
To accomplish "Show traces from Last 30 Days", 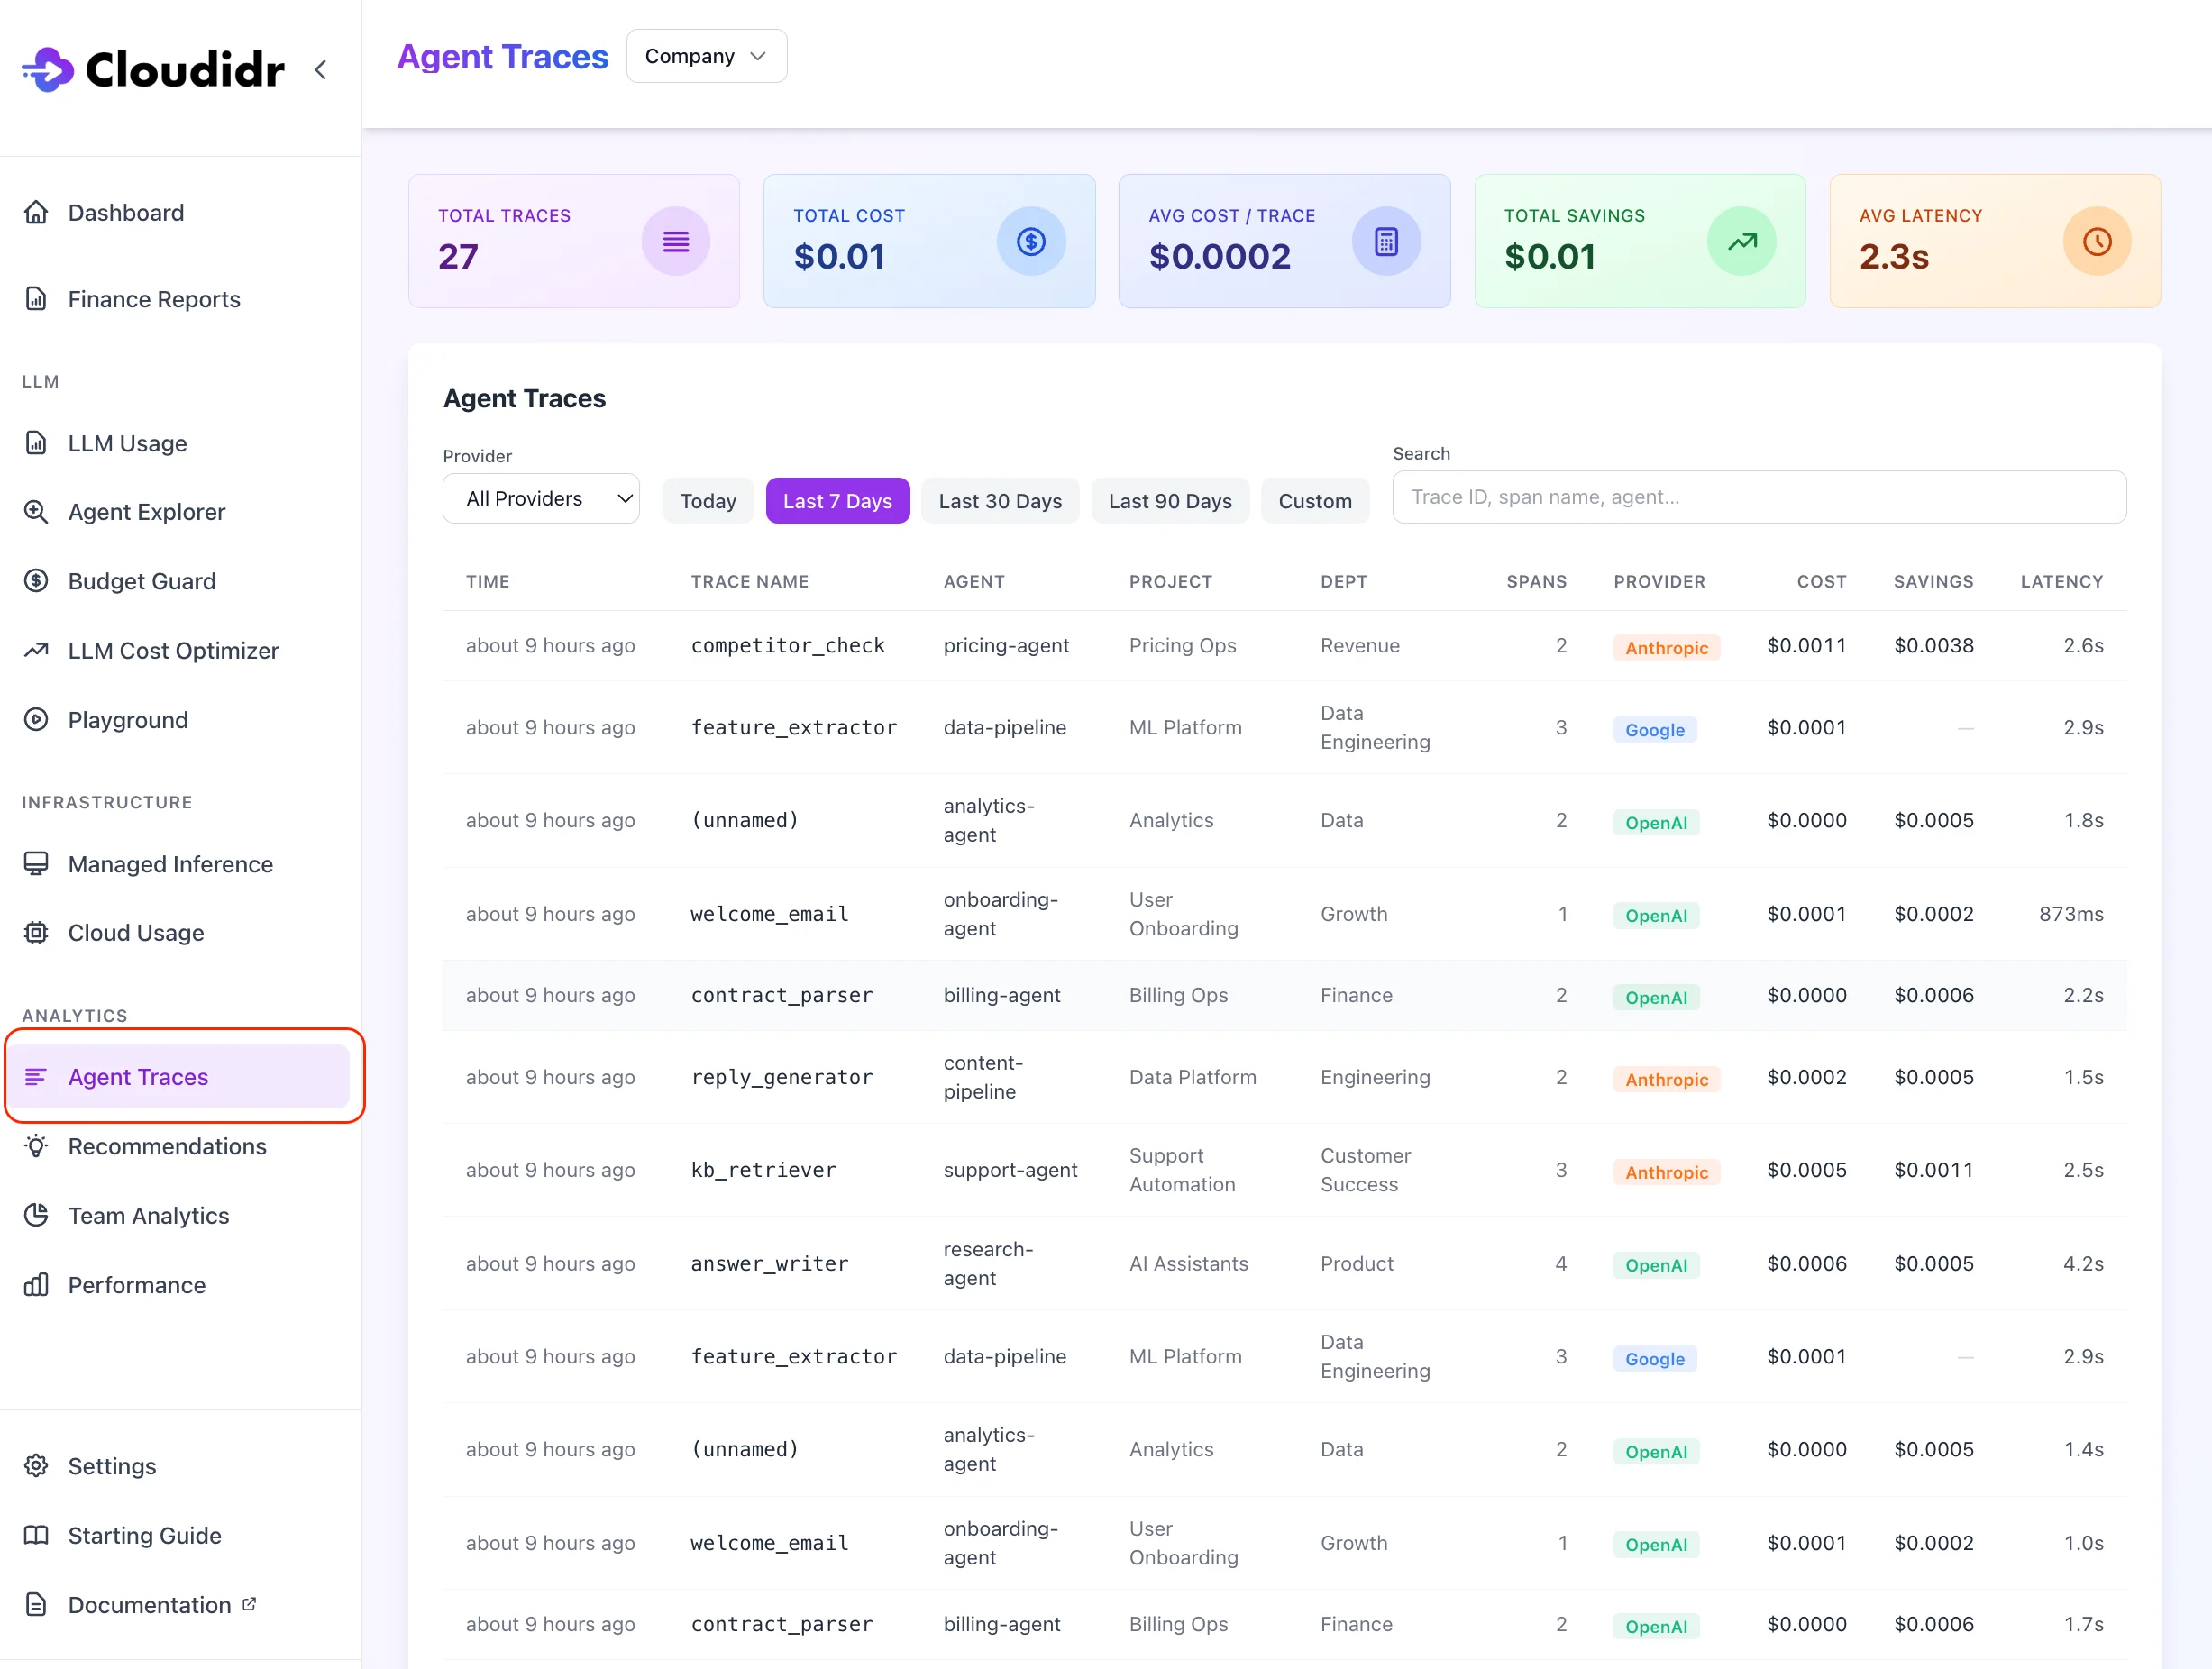I will (1000, 501).
